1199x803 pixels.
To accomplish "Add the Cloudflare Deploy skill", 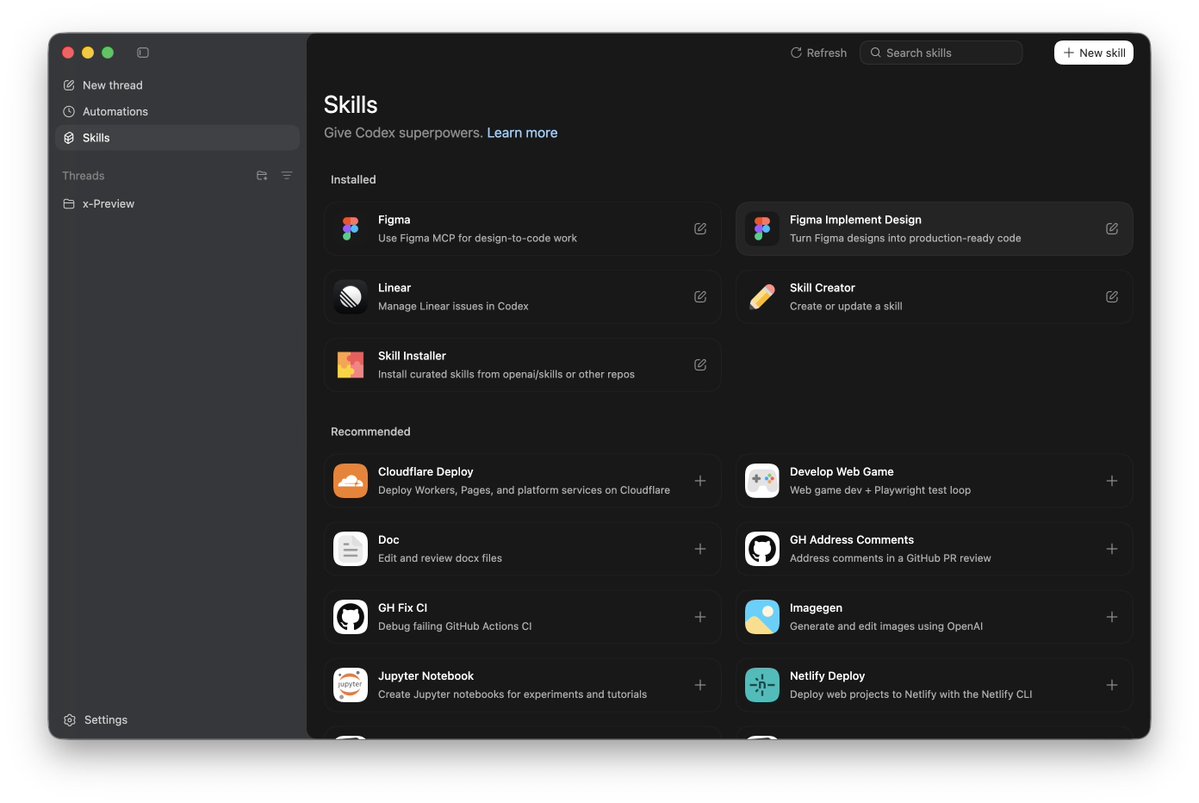I will click(x=700, y=481).
